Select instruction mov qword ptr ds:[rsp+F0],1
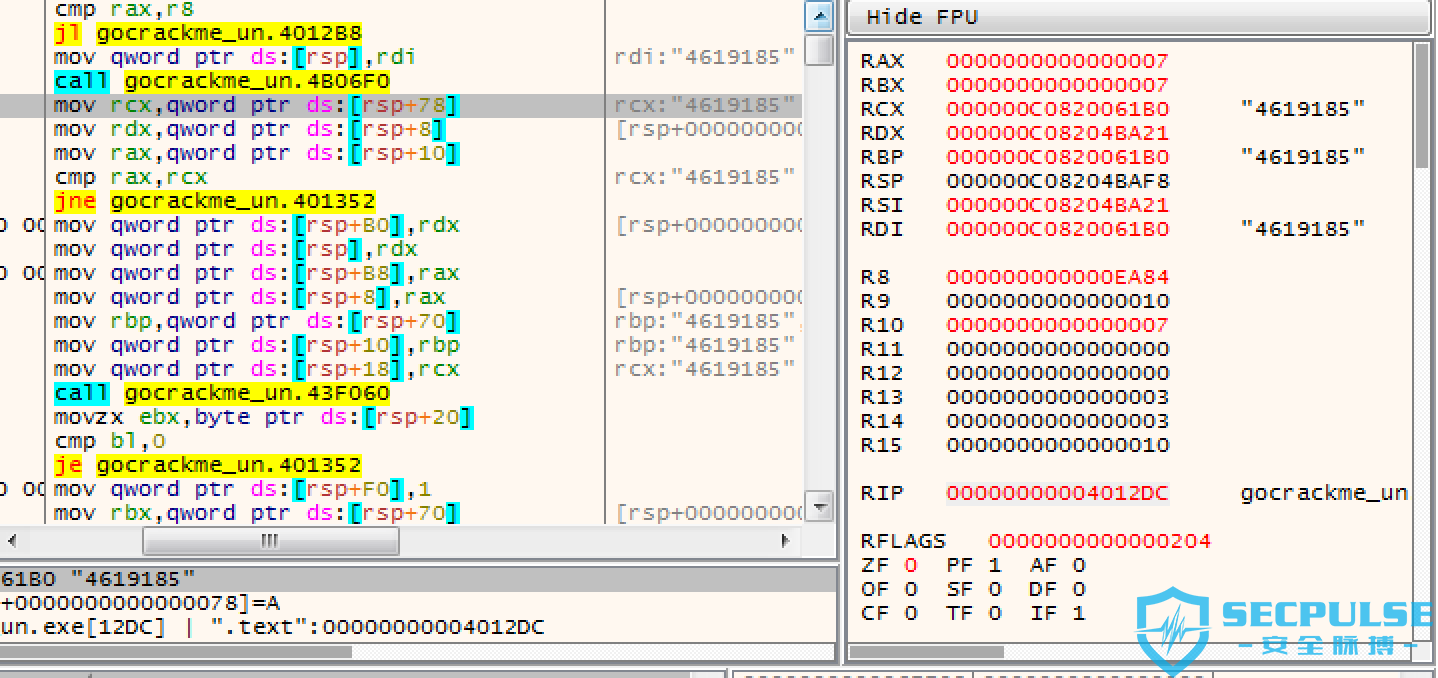 click(x=243, y=489)
